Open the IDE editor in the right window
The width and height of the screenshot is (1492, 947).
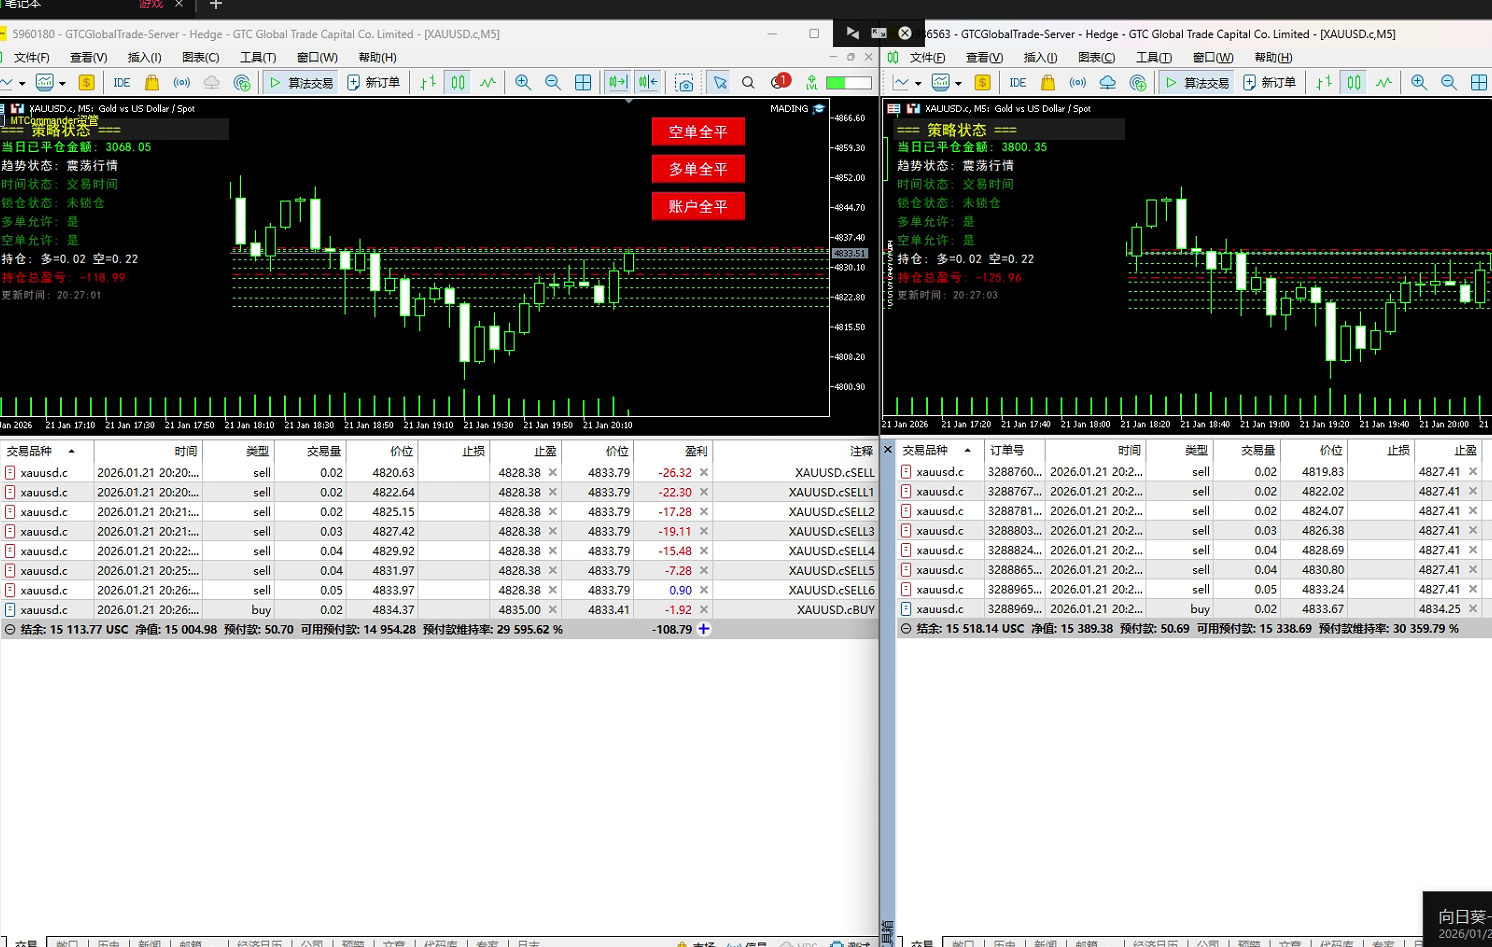point(1018,83)
